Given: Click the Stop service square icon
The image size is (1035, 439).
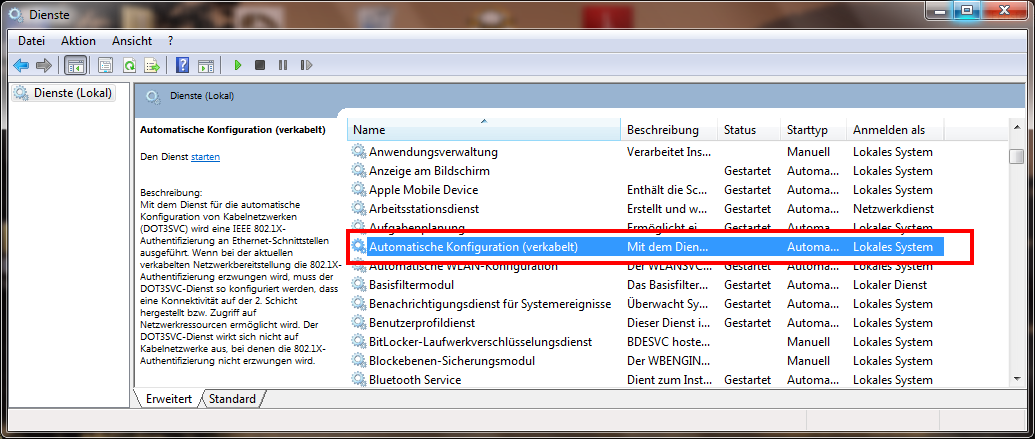Looking at the screenshot, I should pyautogui.click(x=260, y=65).
